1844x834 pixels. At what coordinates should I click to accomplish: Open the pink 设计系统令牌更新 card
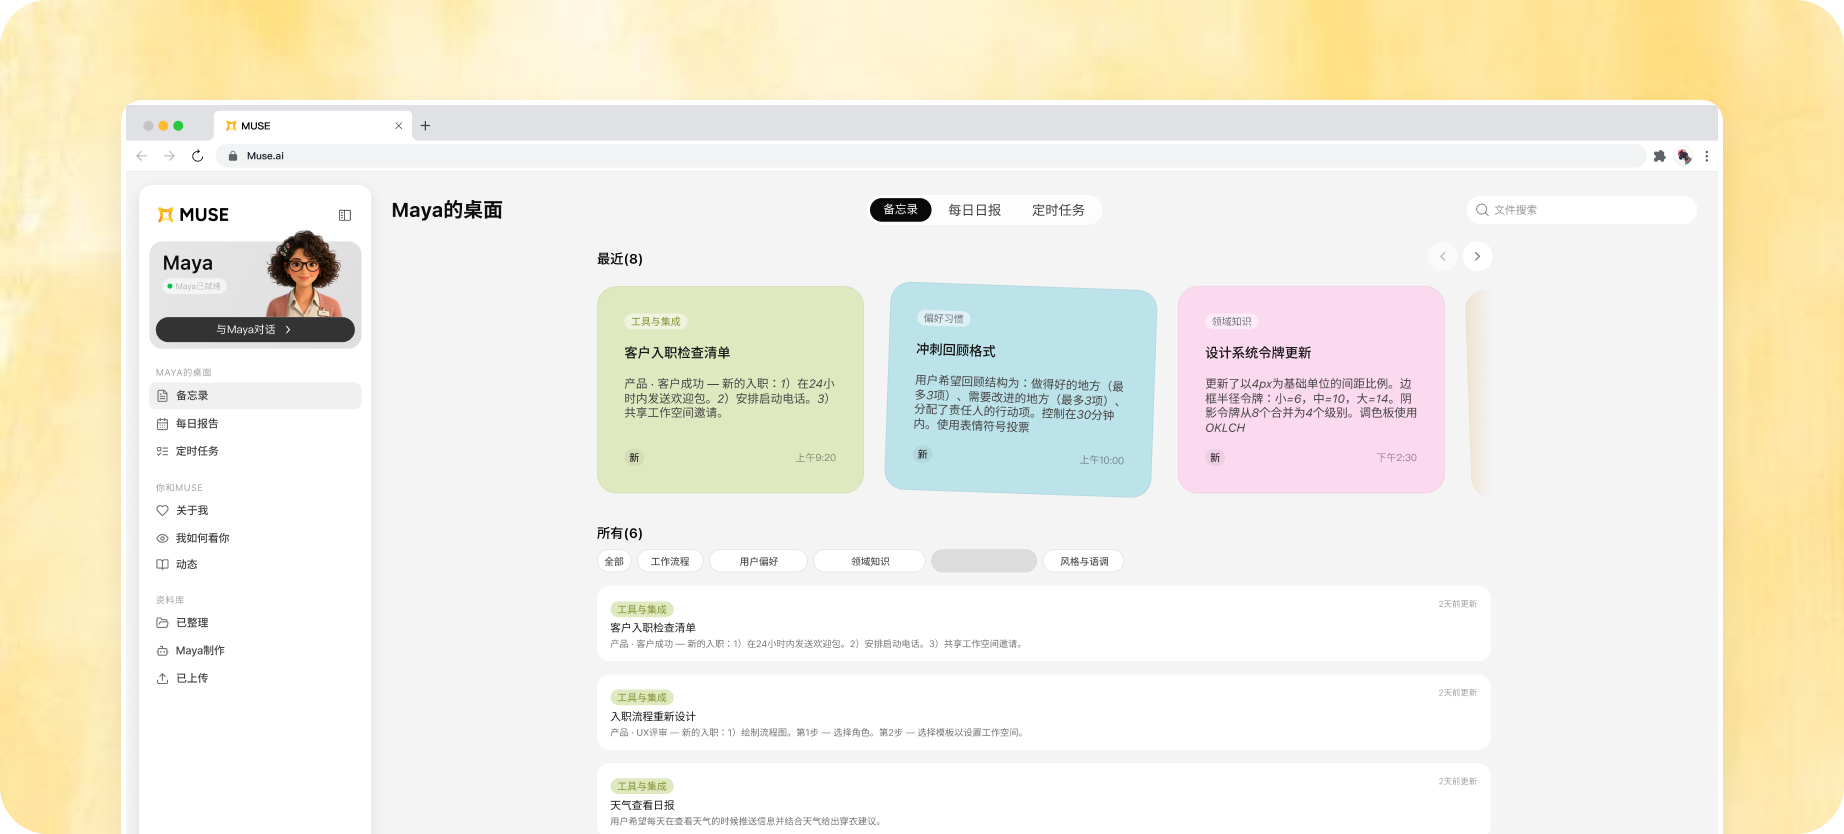[1311, 390]
